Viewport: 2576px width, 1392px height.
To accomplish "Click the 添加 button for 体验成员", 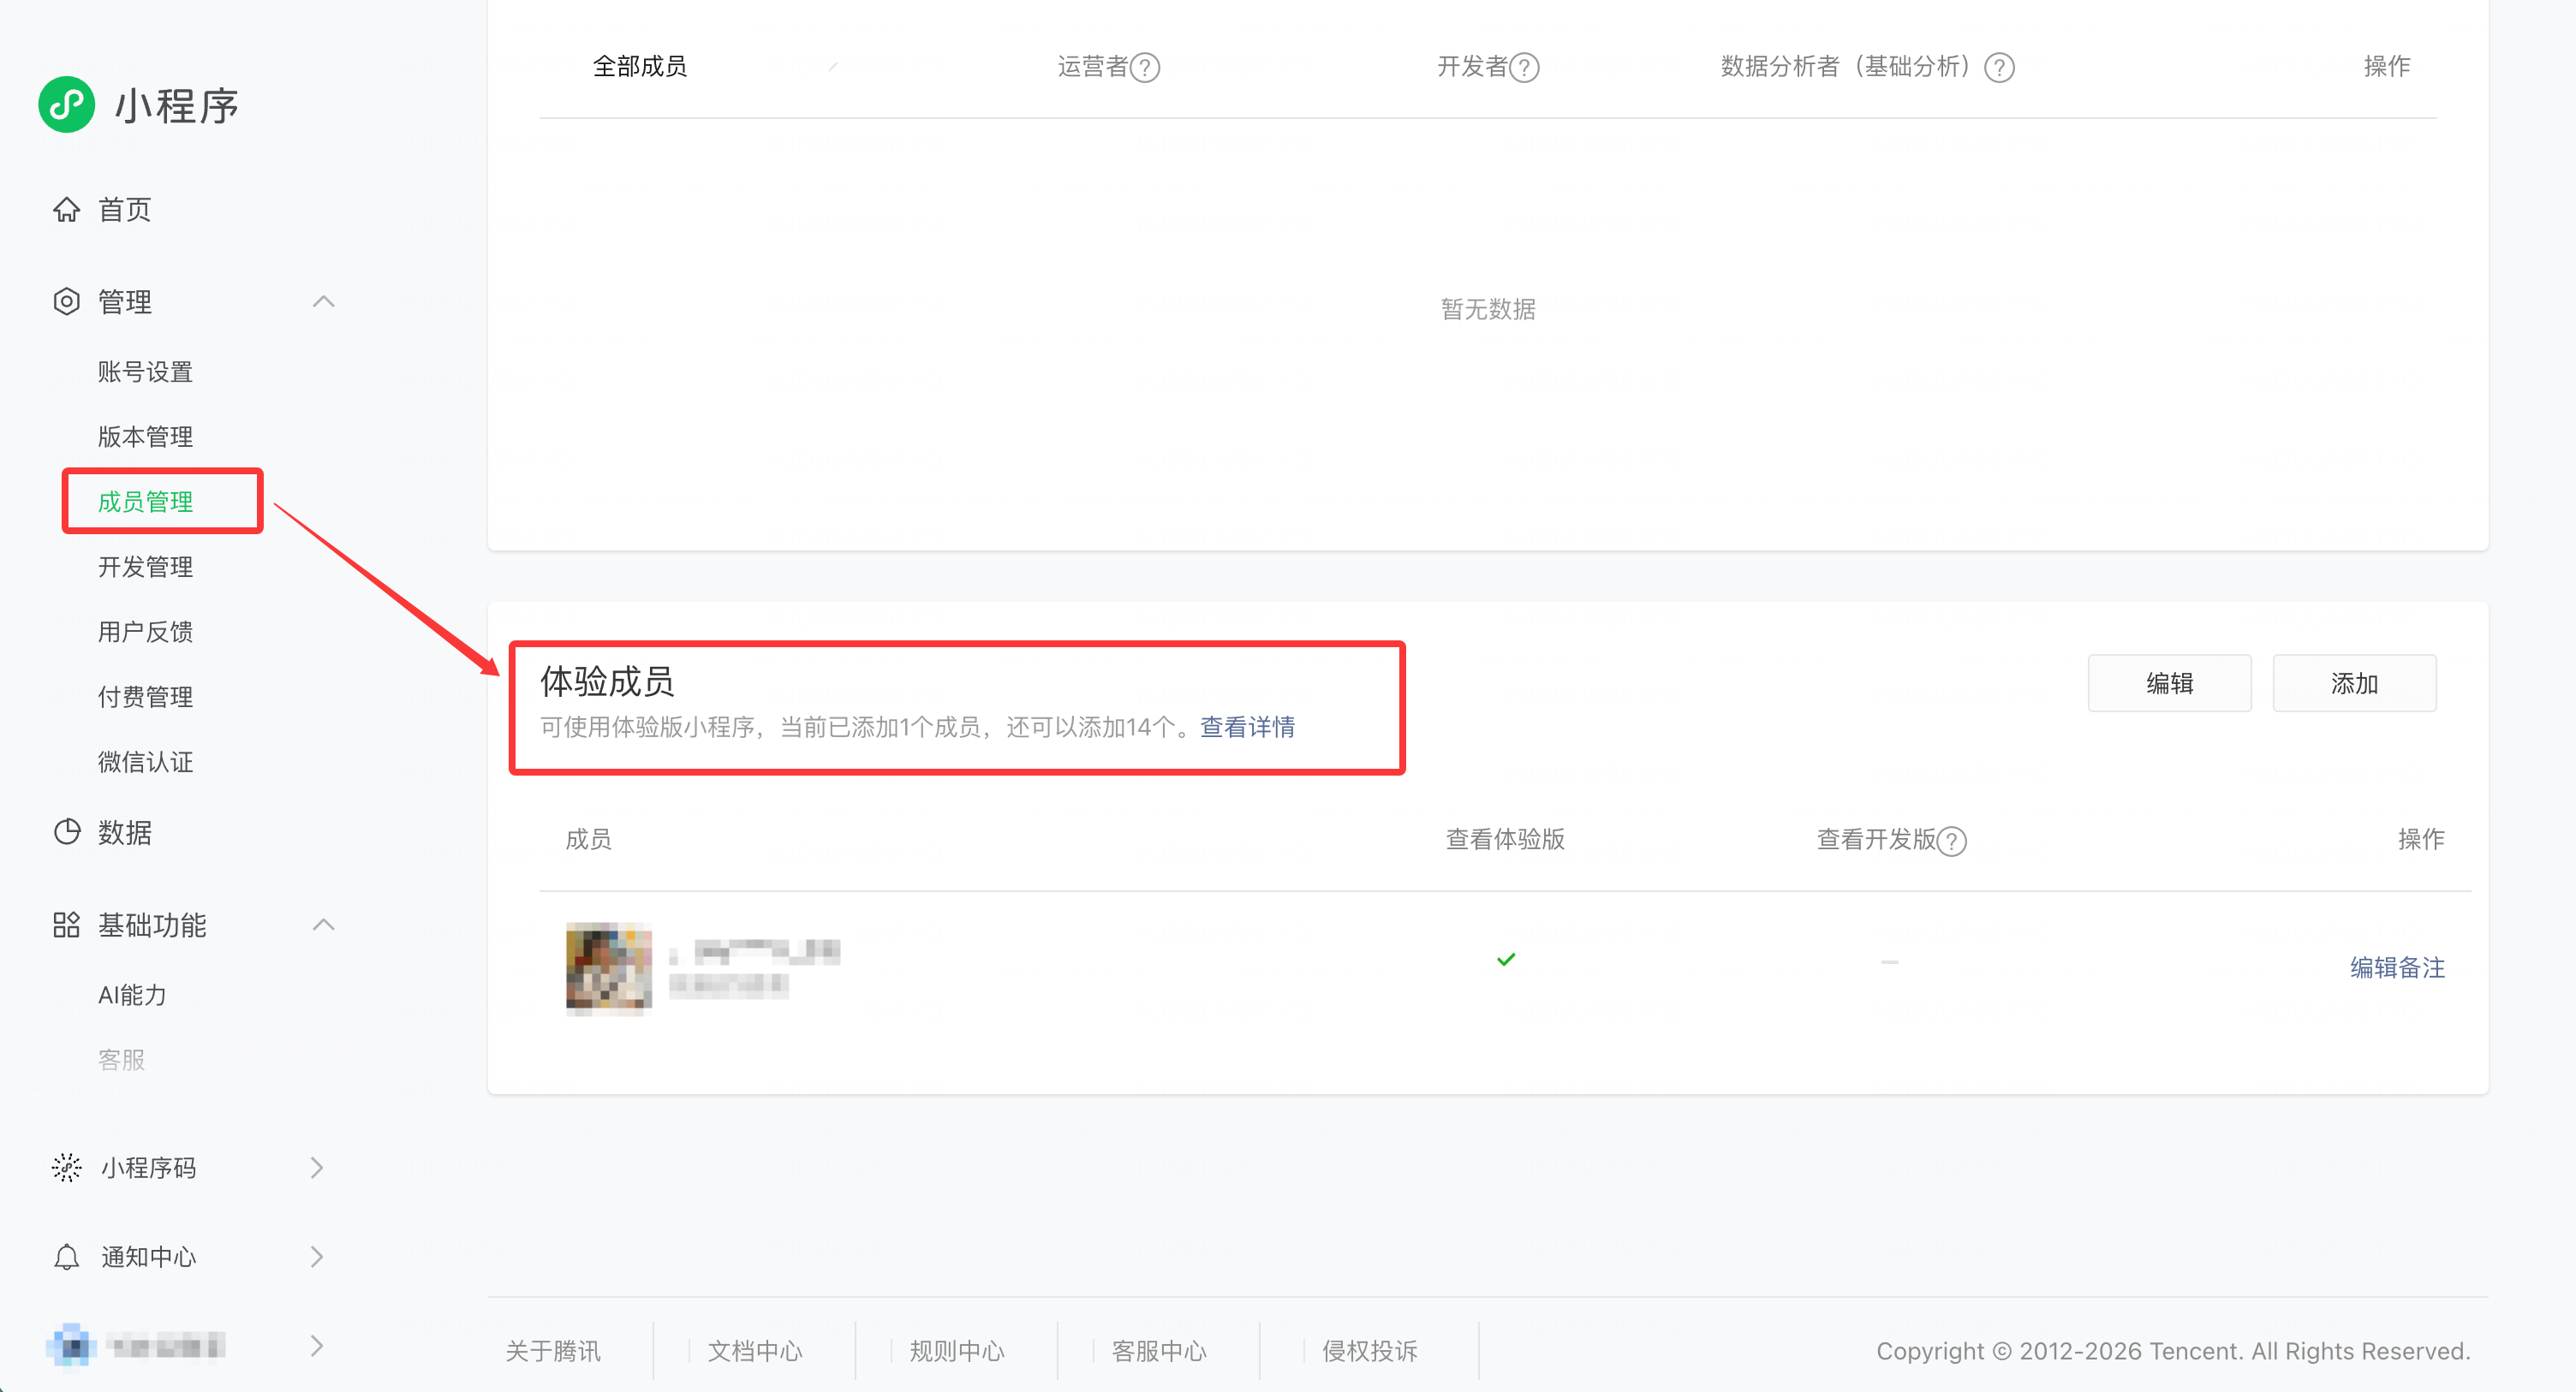I will coord(2354,683).
